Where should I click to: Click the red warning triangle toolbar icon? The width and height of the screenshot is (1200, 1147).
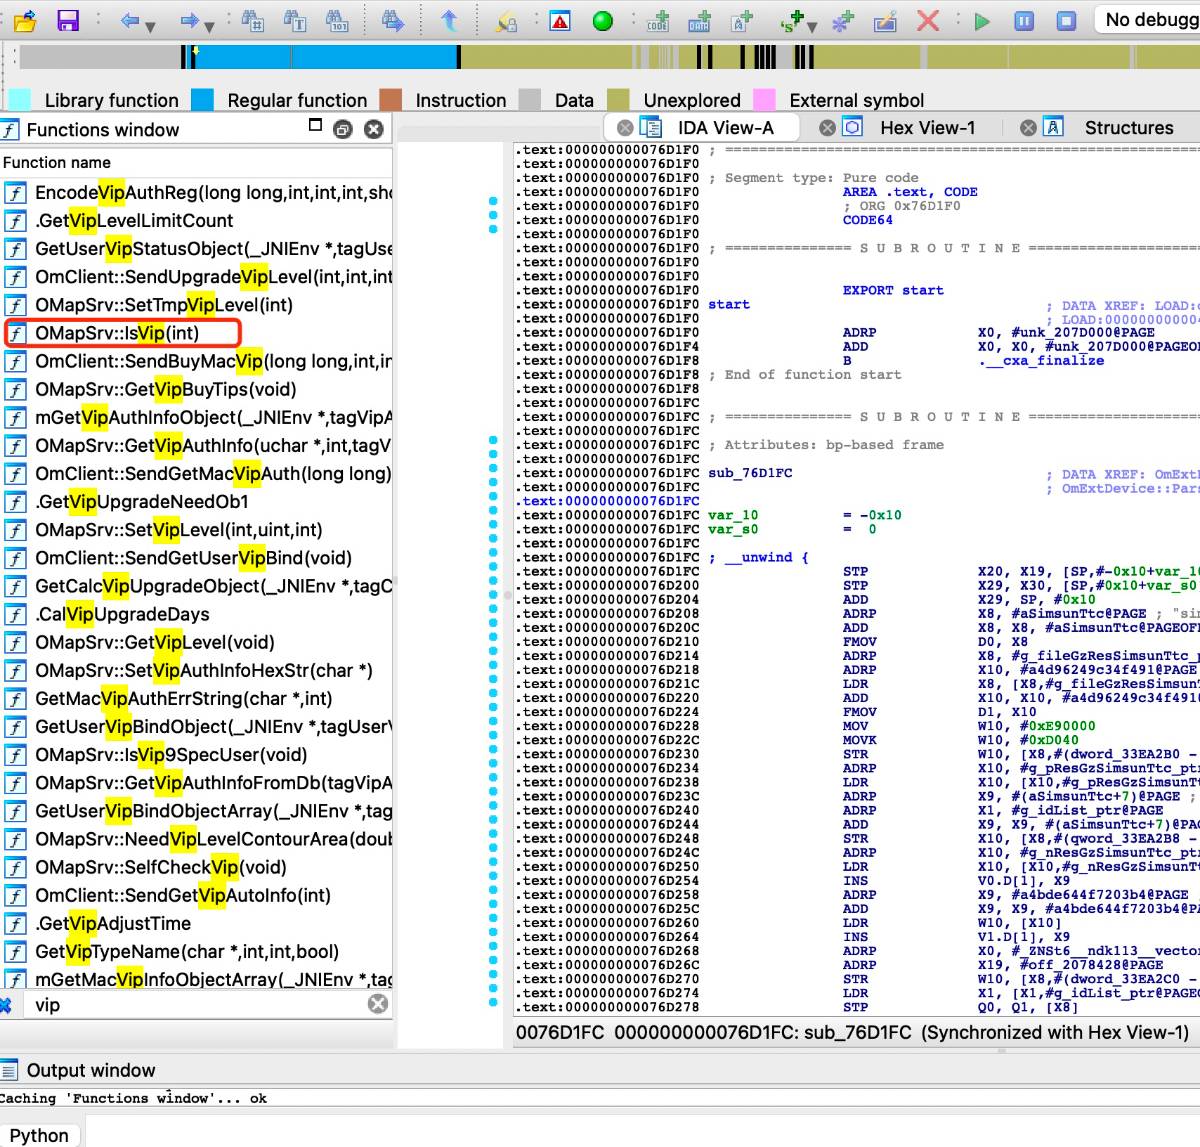(x=560, y=20)
